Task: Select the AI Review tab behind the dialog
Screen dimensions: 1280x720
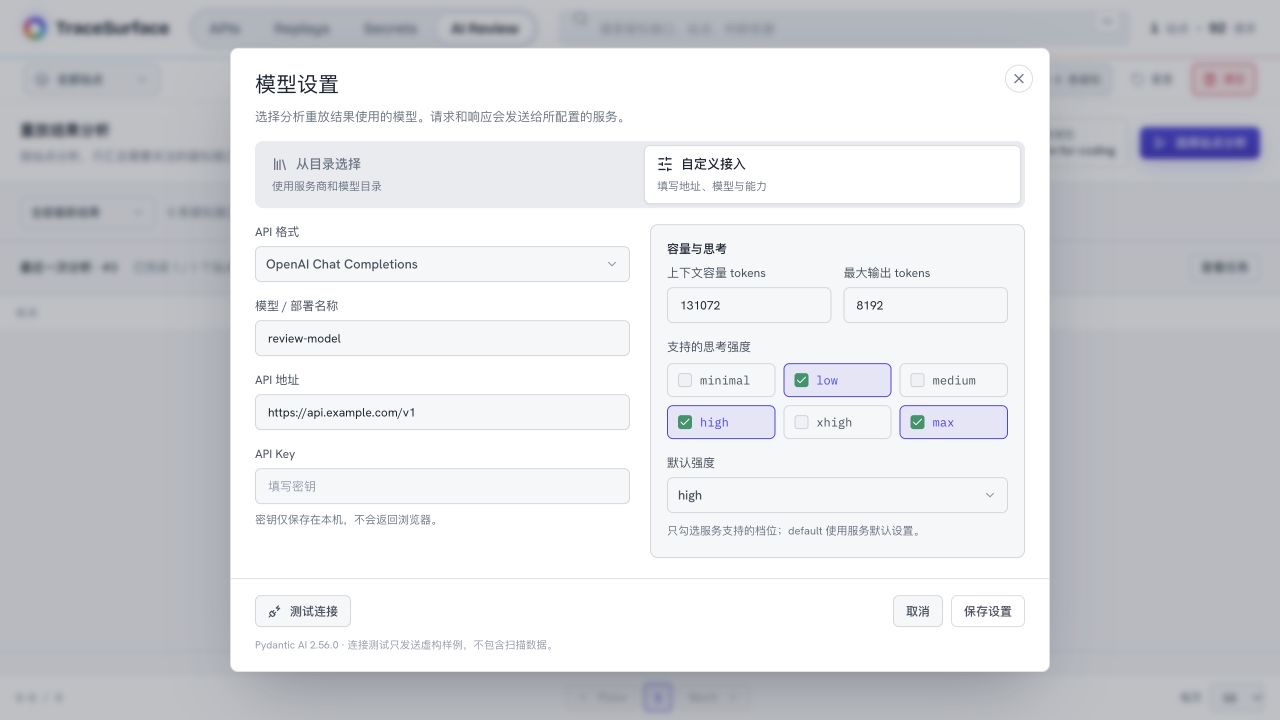Action: [x=484, y=28]
